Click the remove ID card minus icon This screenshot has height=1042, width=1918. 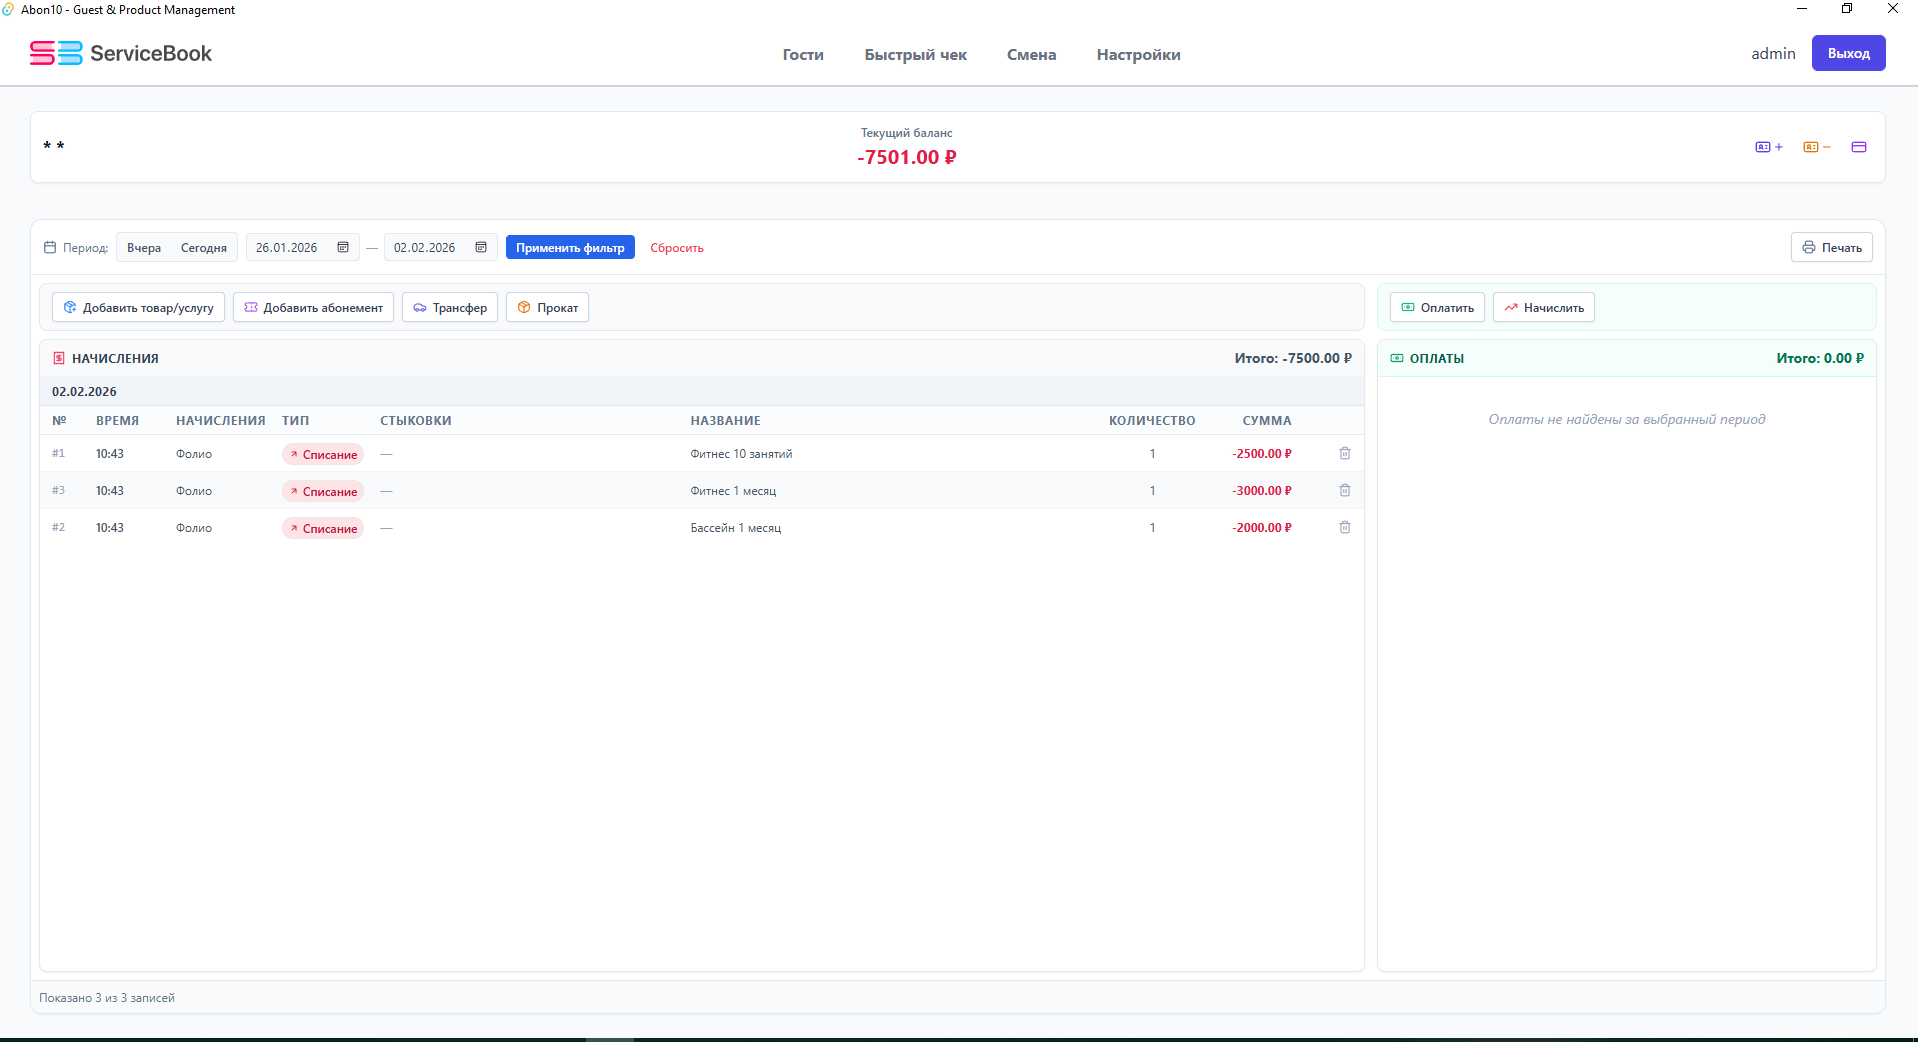tap(1817, 147)
